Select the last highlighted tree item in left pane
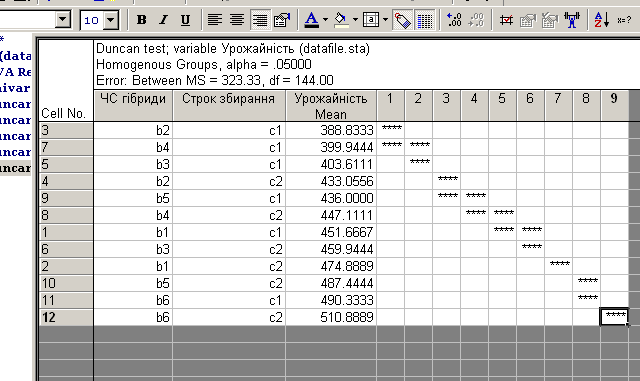Image resolution: width=640 pixels, height=381 pixels. [x=16, y=168]
